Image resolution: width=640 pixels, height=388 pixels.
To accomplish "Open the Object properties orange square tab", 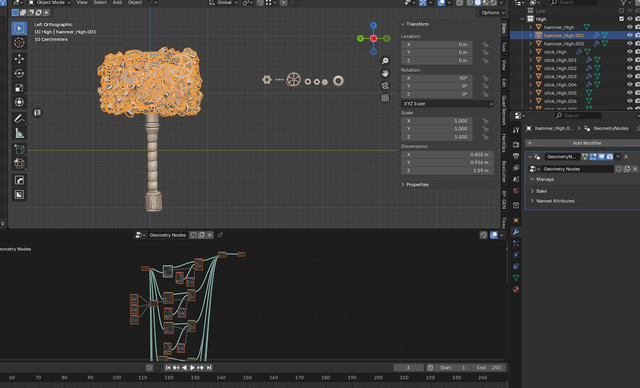I will coord(516,220).
